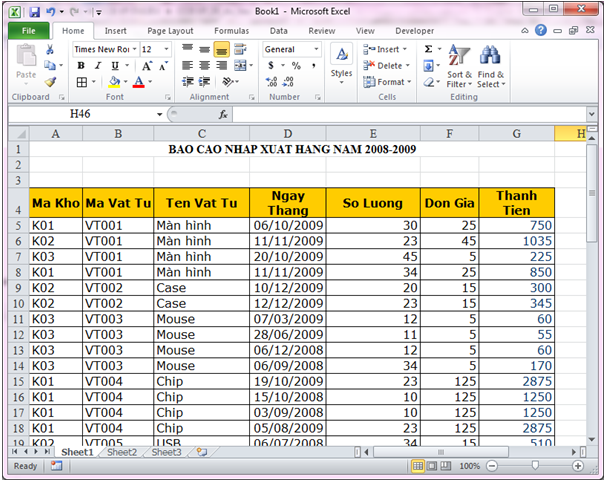Click the Paste clipboard icon

click(x=26, y=57)
